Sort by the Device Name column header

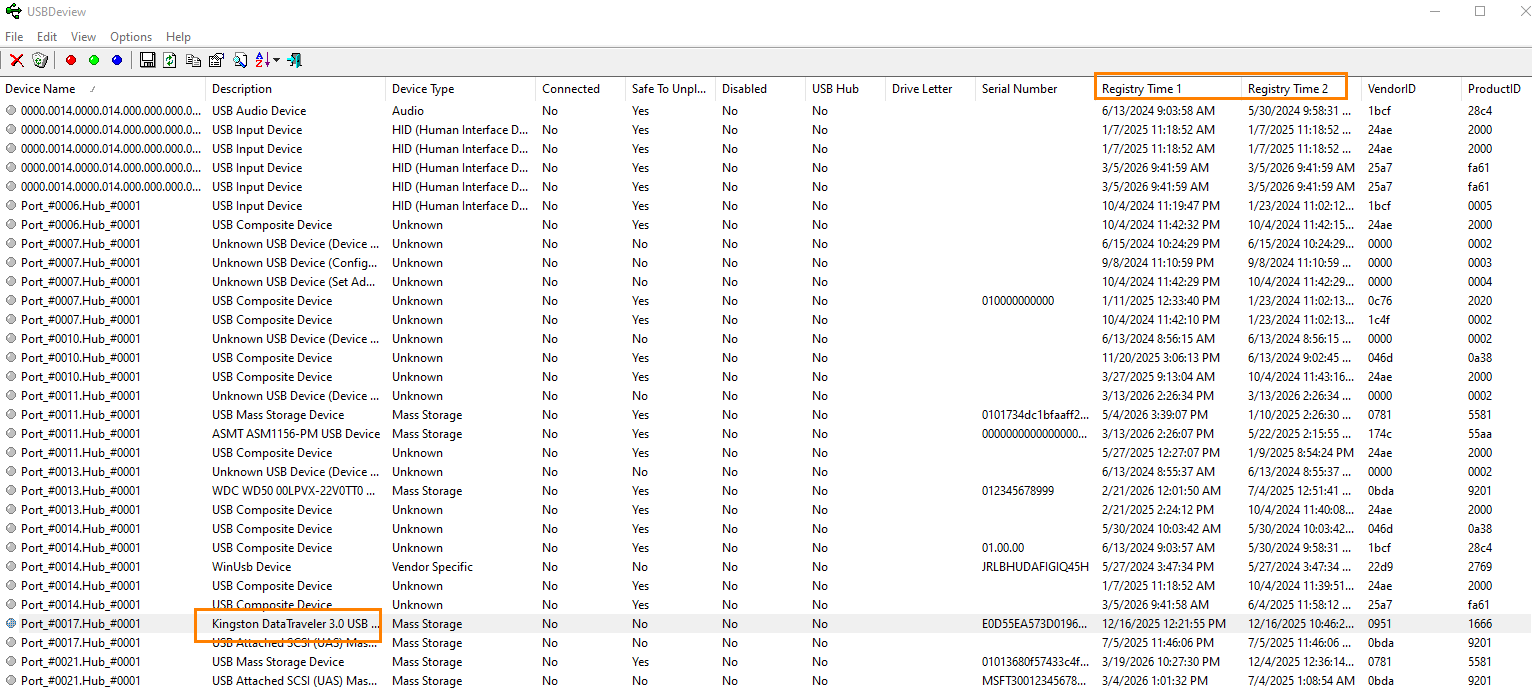(103, 89)
